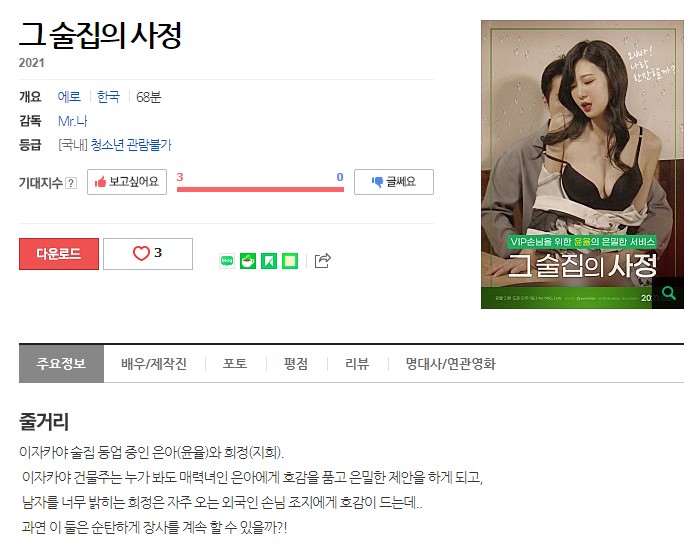Viewport: 696px width, 547px height.
Task: Toggle the heart like button
Action: click(148, 254)
